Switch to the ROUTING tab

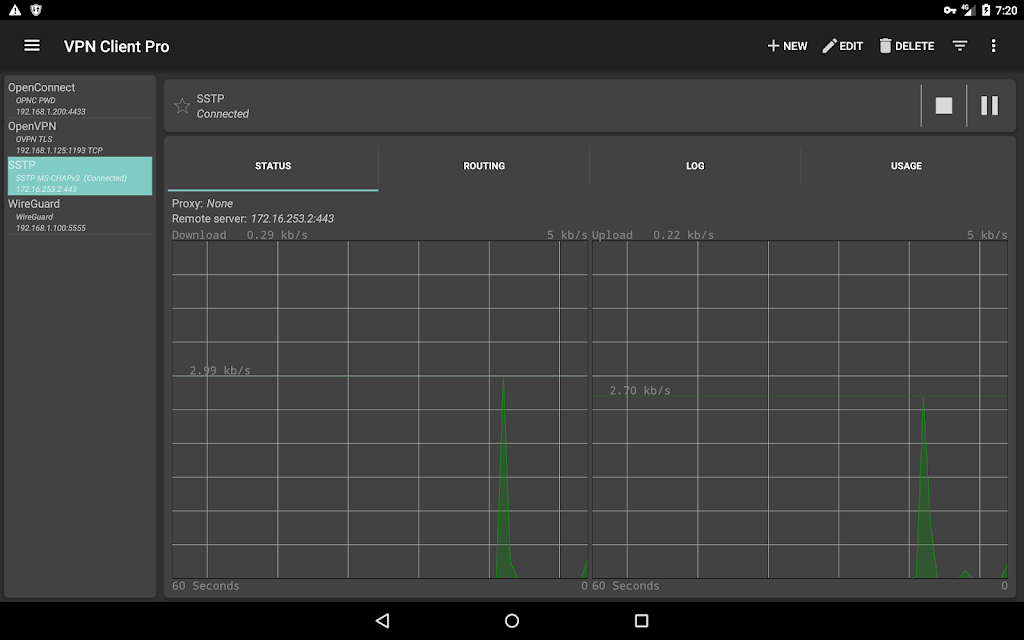pyautogui.click(x=484, y=166)
